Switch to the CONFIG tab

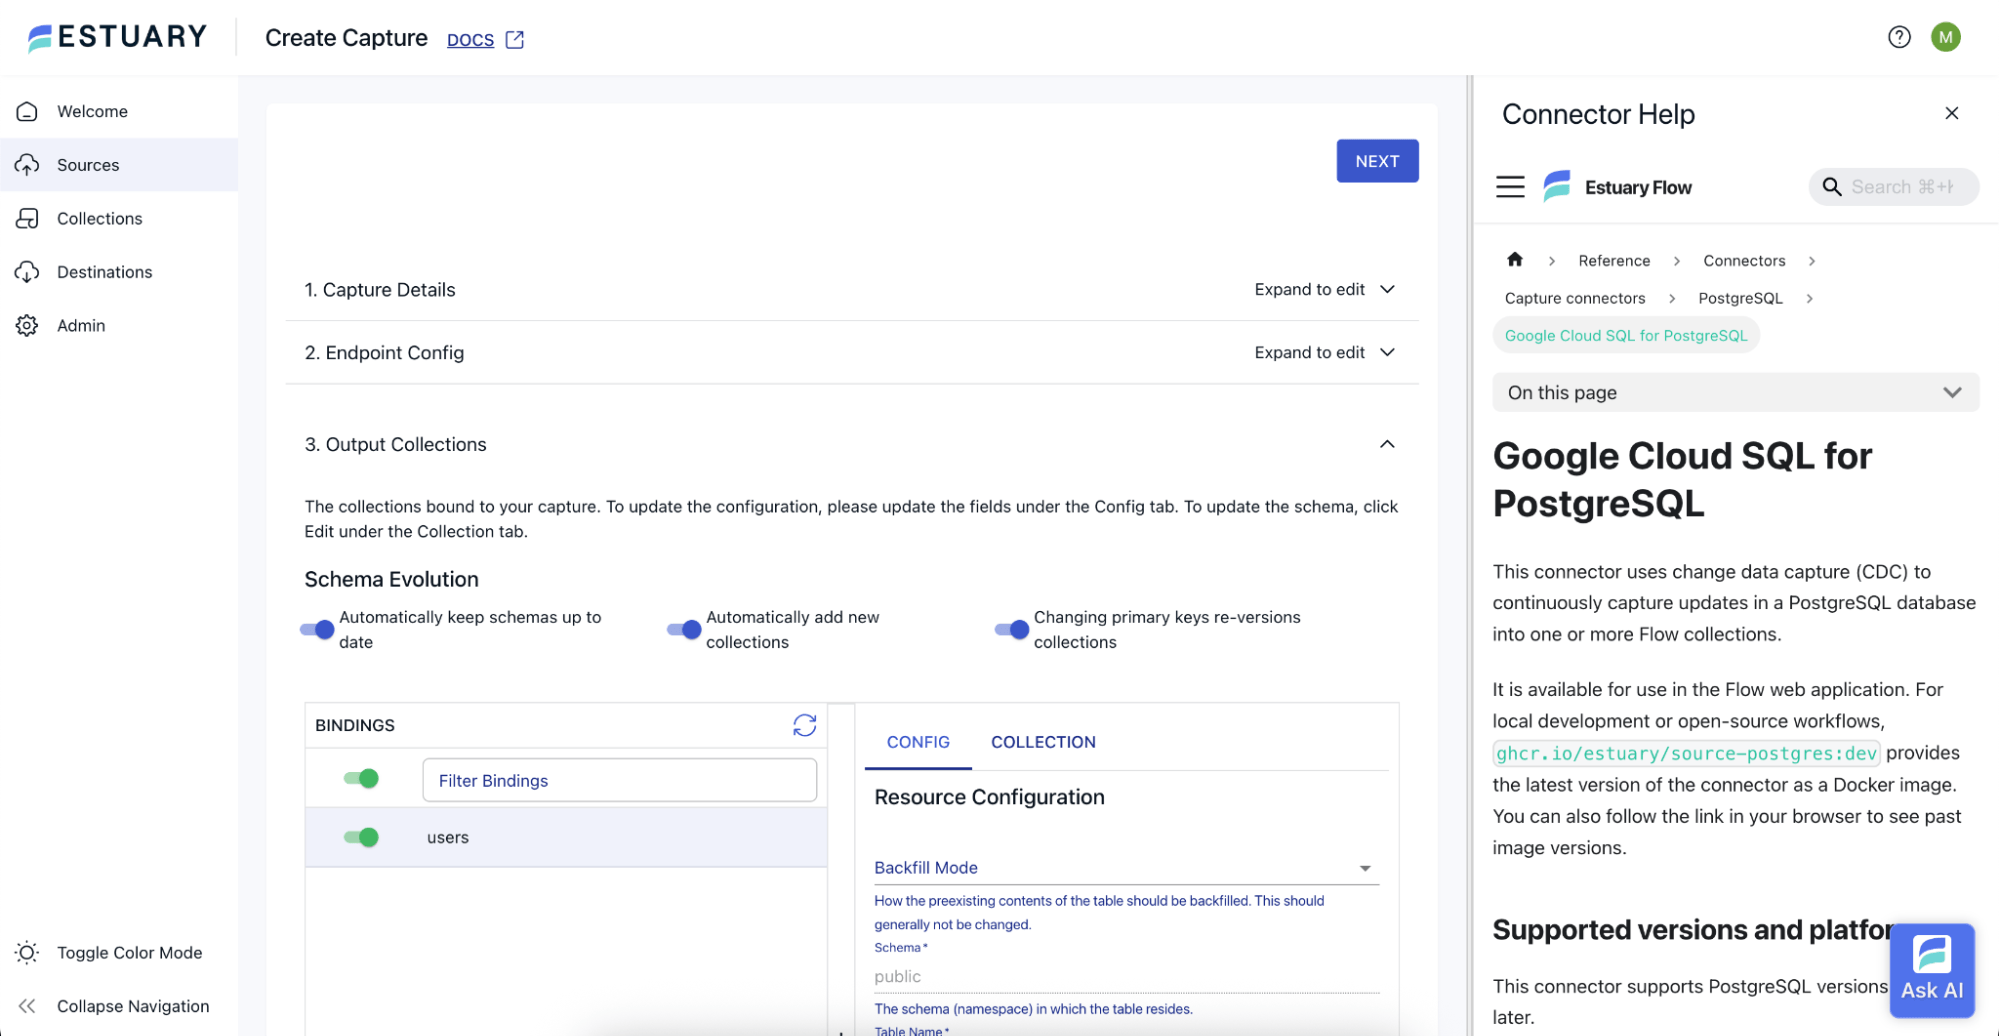[x=918, y=742]
